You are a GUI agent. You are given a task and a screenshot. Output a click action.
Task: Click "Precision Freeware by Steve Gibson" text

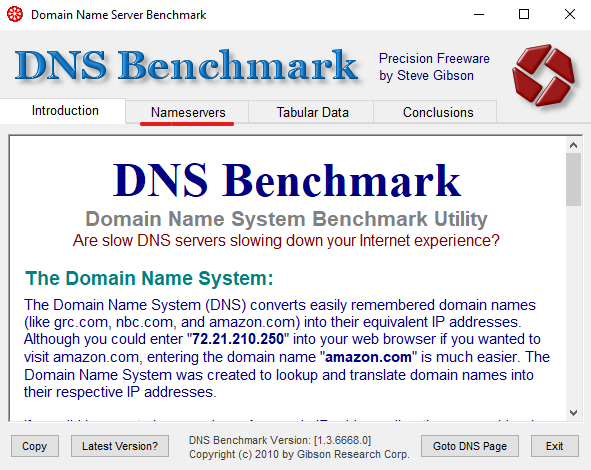pos(434,67)
